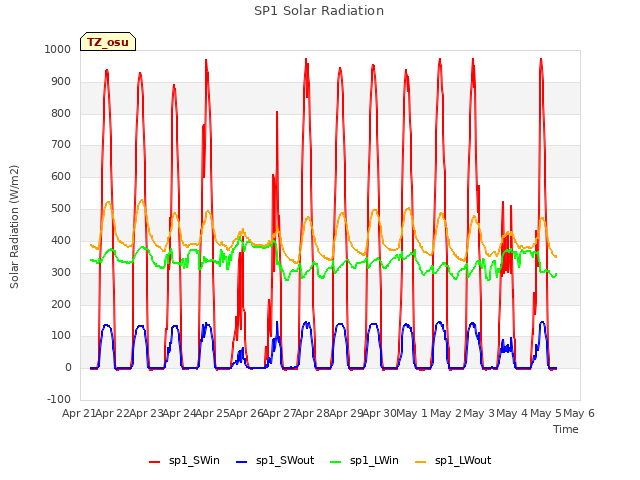Click the -100 y-axis tick label

(x=59, y=399)
